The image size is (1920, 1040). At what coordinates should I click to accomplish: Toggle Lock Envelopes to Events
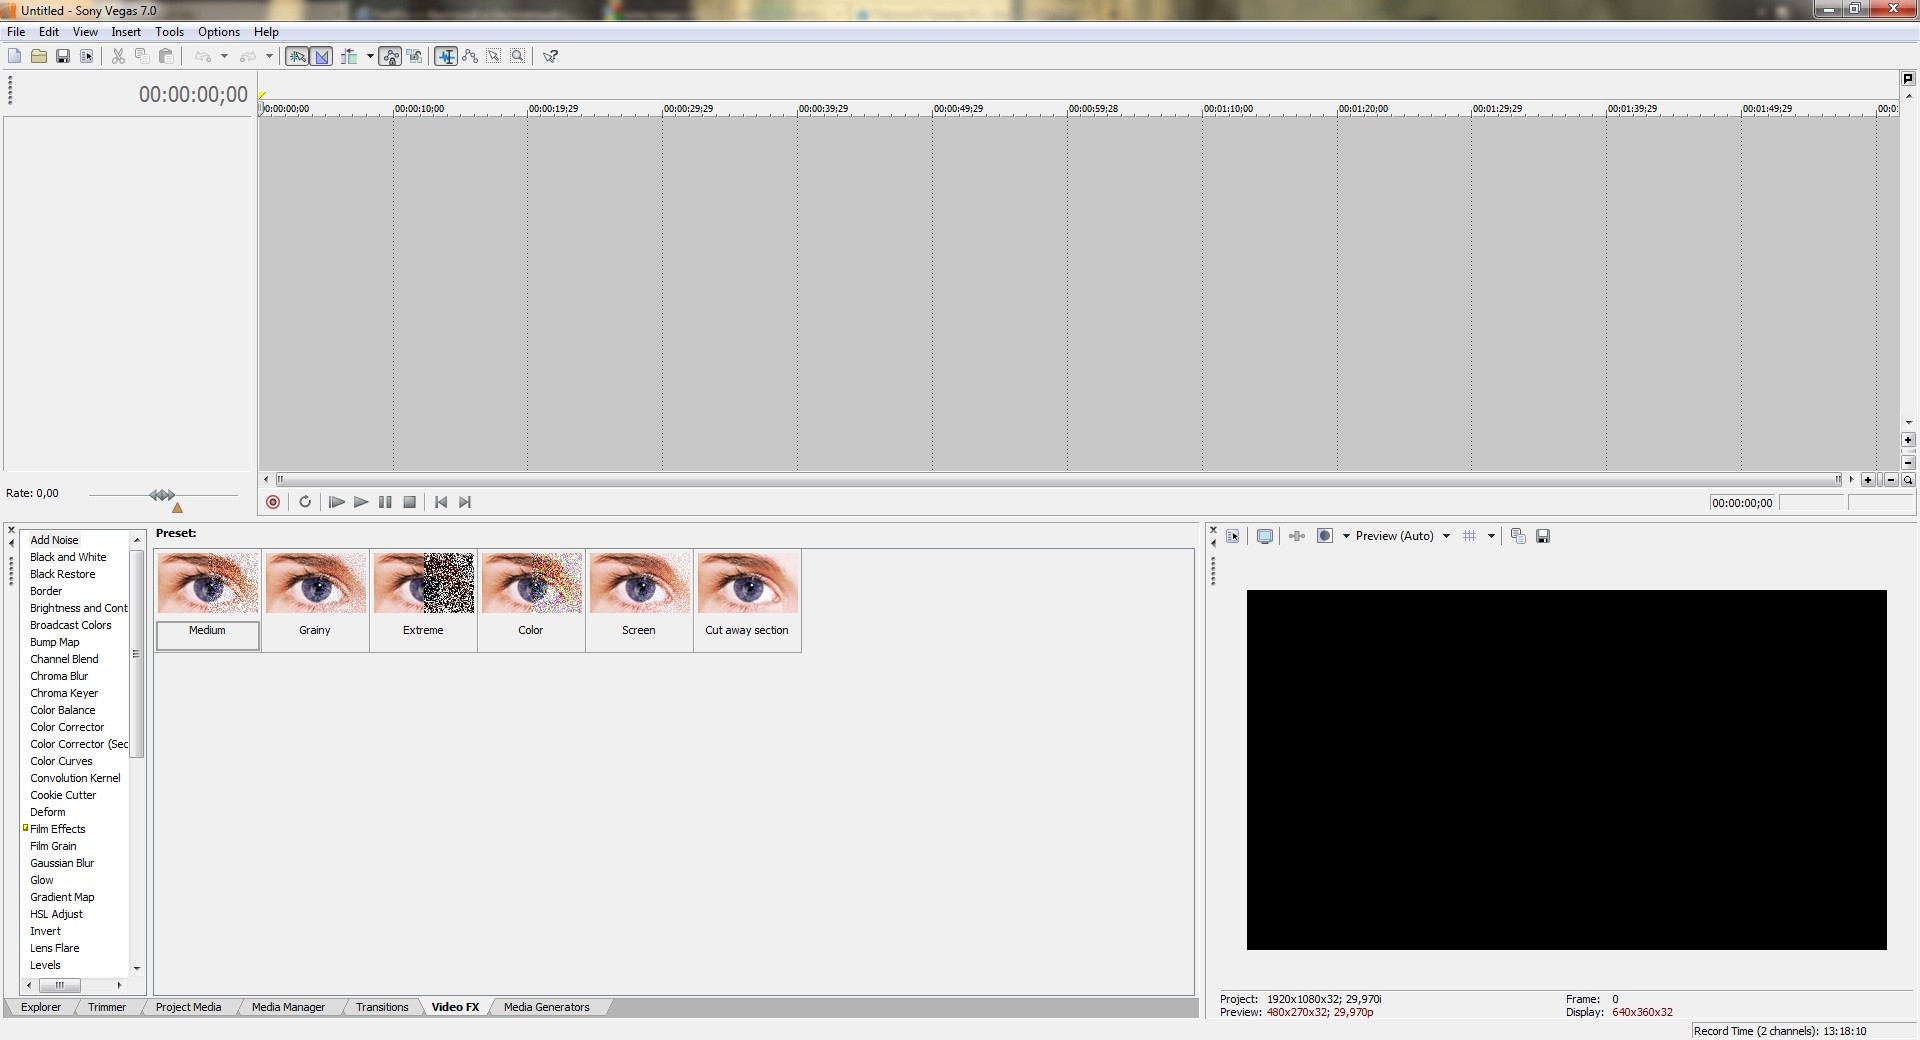click(391, 56)
